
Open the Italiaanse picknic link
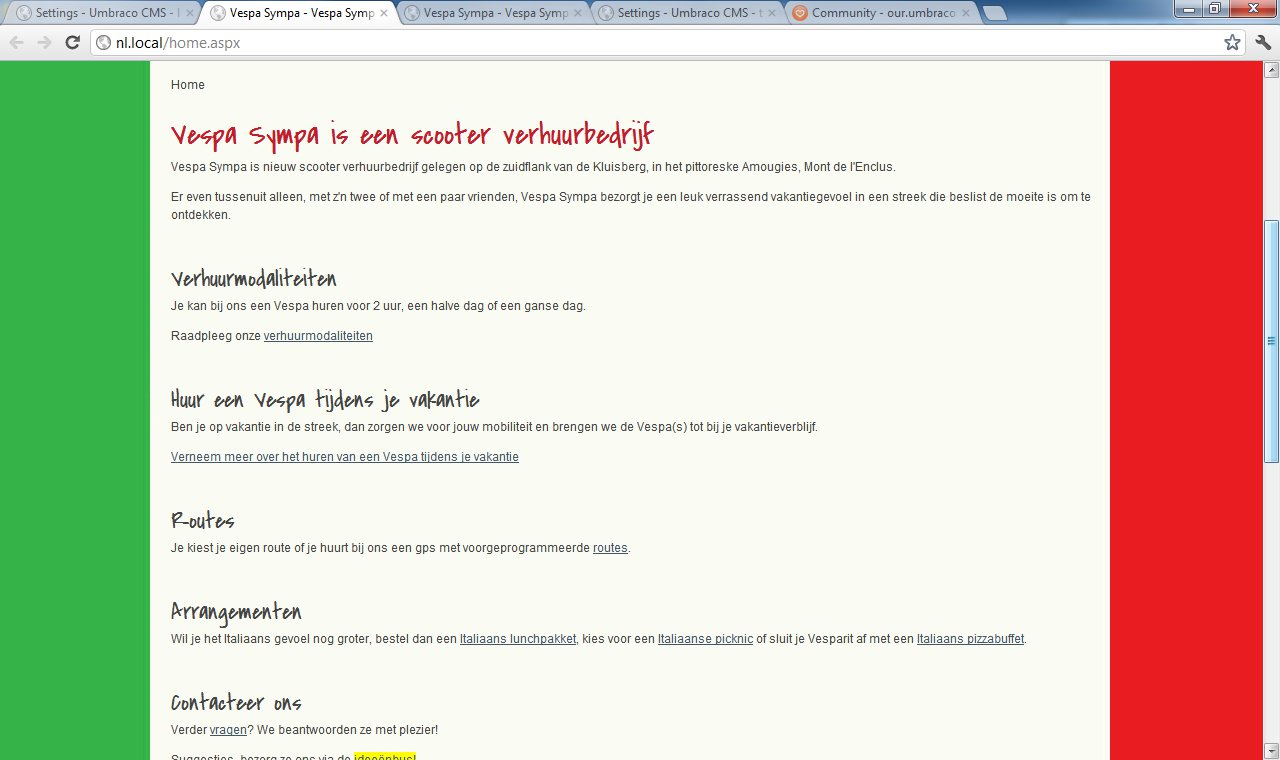pos(705,639)
